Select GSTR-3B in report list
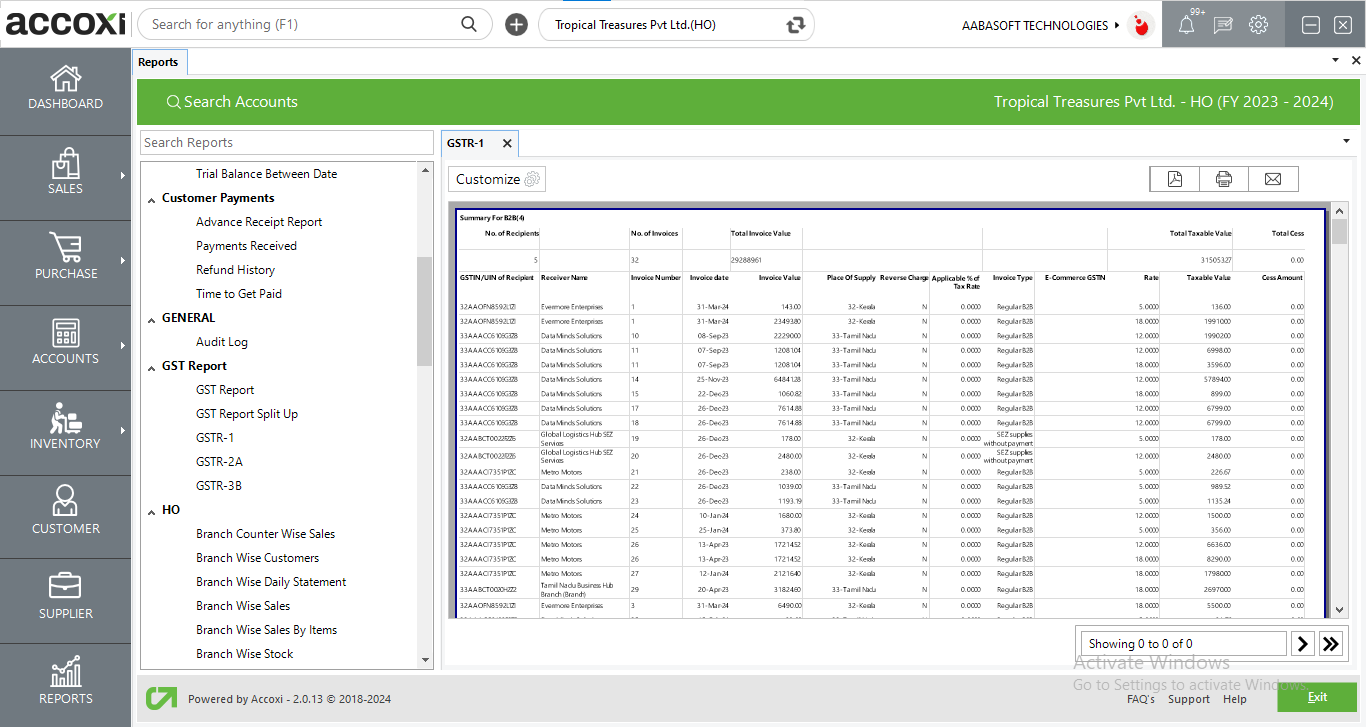The height and width of the screenshot is (727, 1366). (x=218, y=486)
